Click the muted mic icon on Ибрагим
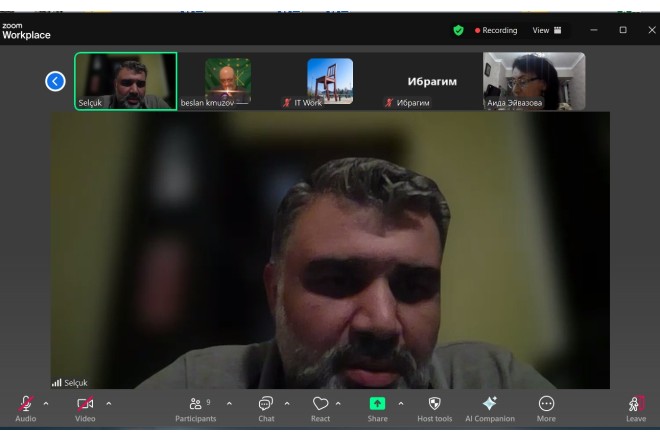The height and width of the screenshot is (441, 660). point(389,103)
